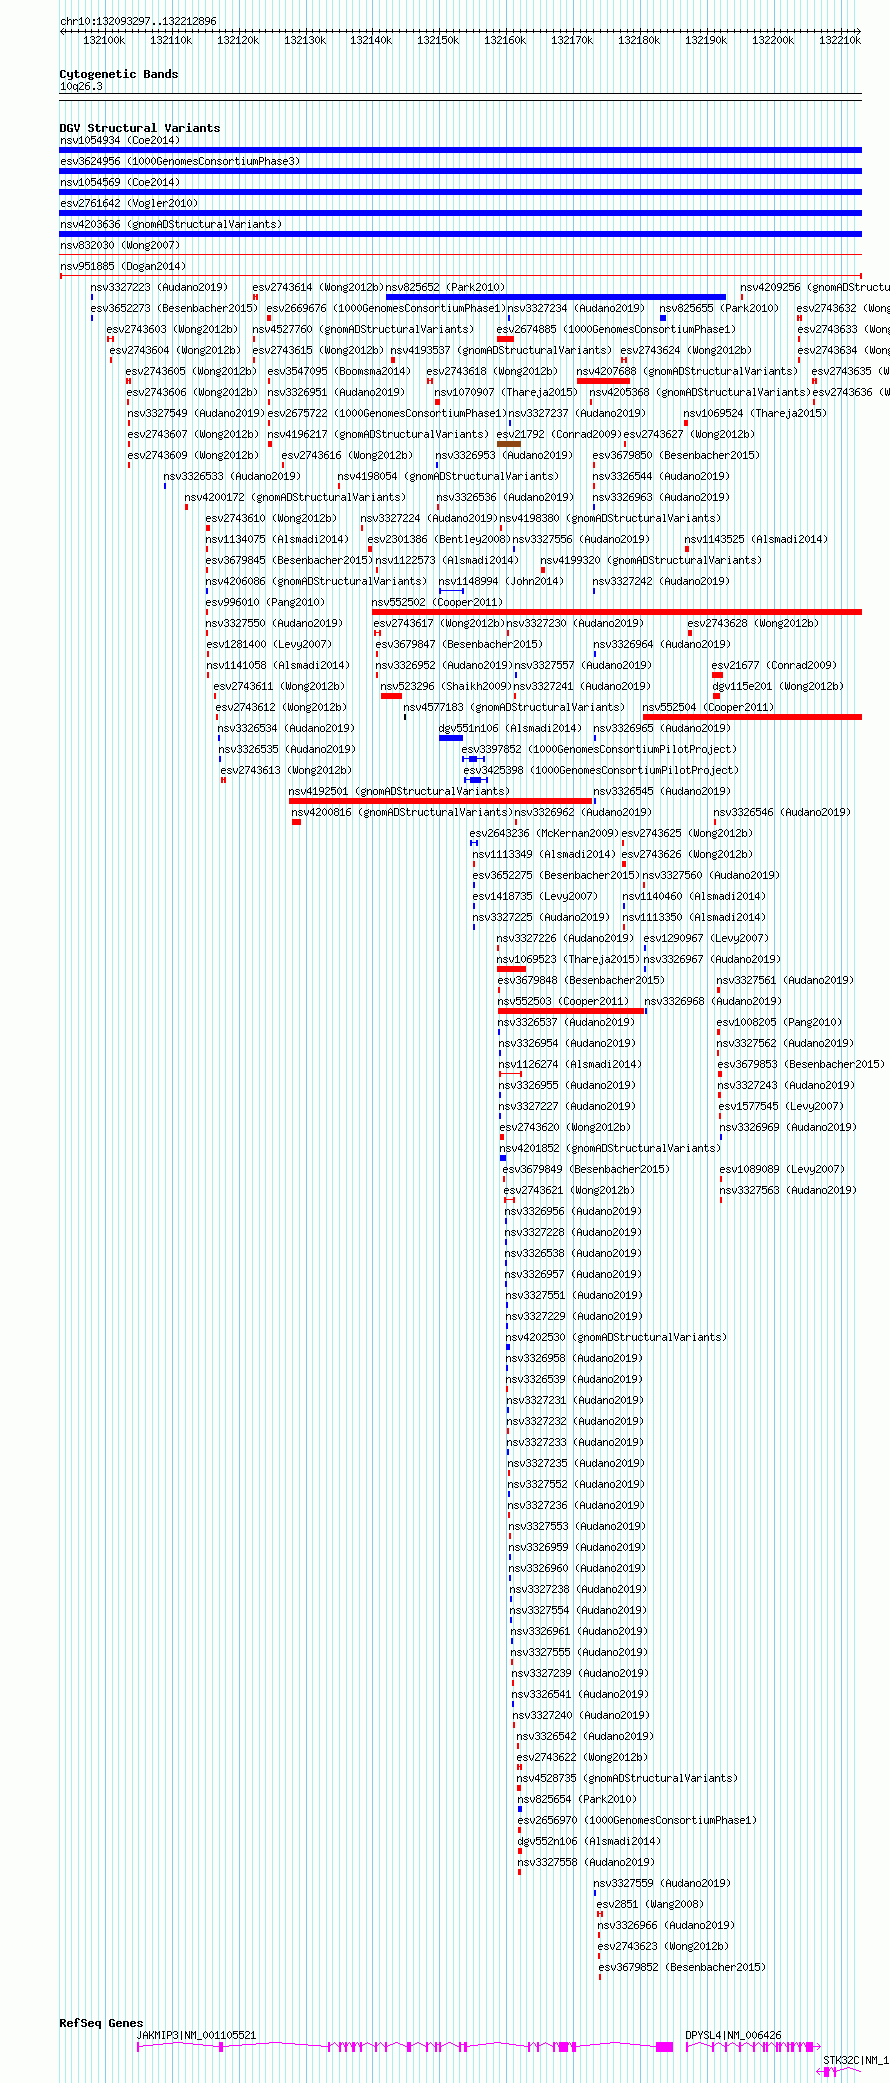Open variant esv2761642 (Vogler2010)

129,203
